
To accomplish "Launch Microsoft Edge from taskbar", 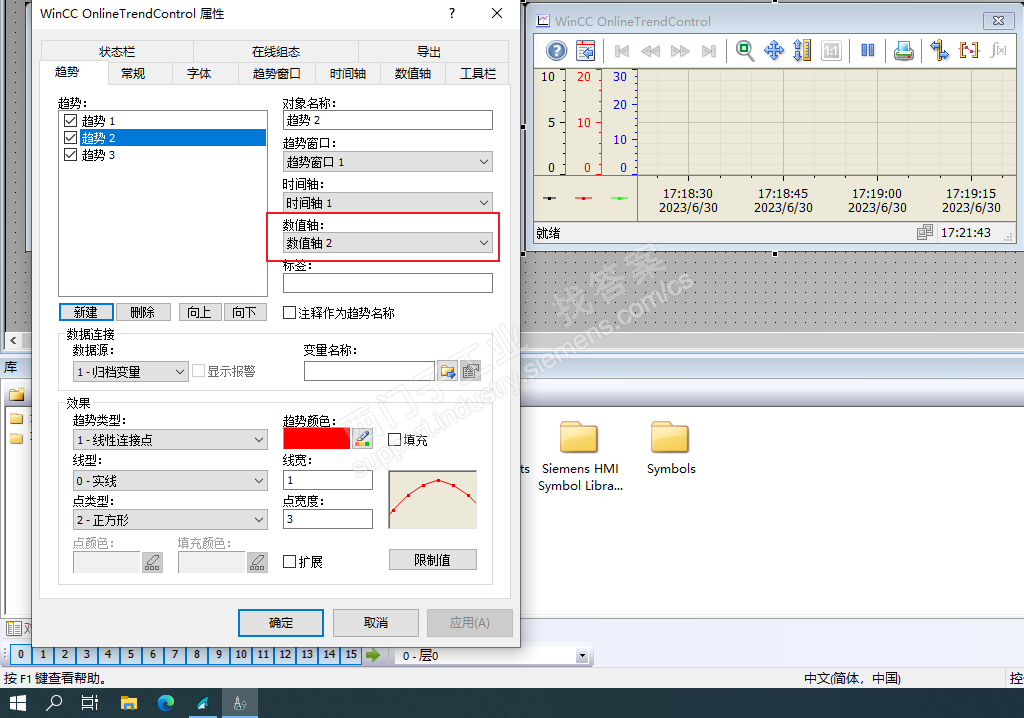I will (166, 703).
